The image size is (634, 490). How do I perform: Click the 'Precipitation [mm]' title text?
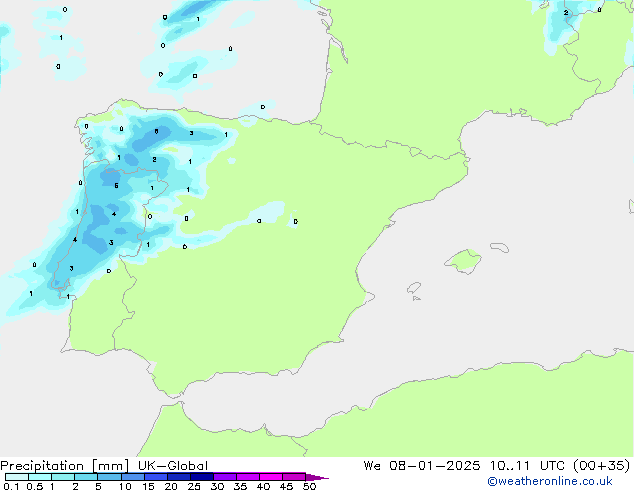pyautogui.click(x=65, y=466)
